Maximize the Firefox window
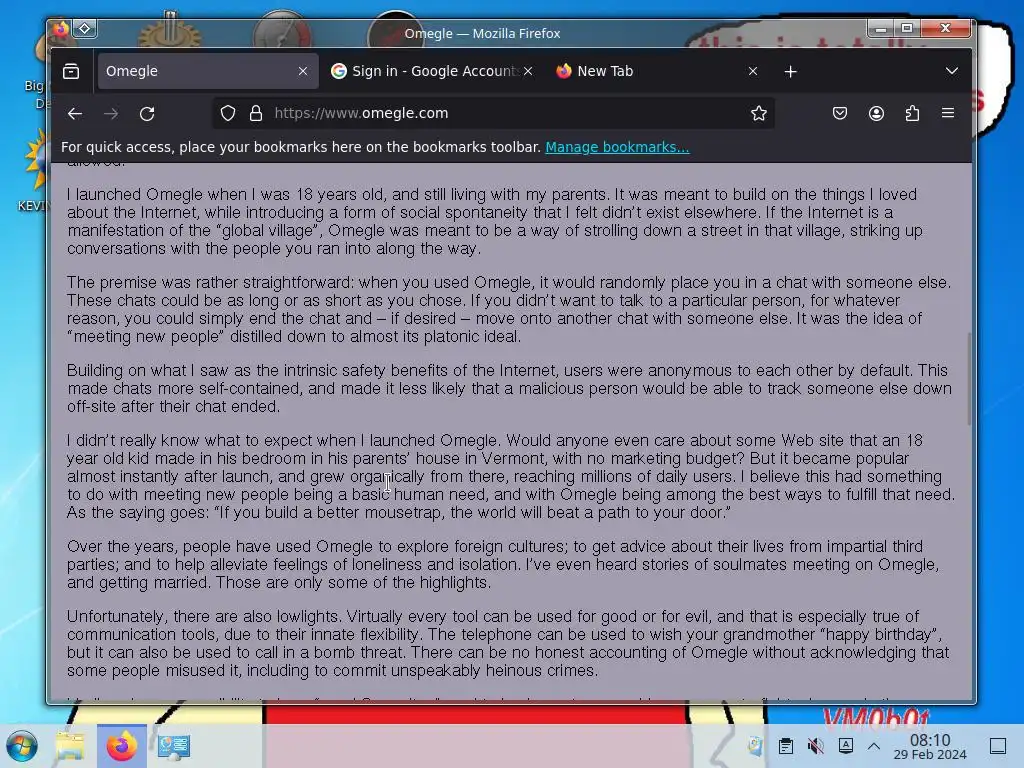 (907, 28)
